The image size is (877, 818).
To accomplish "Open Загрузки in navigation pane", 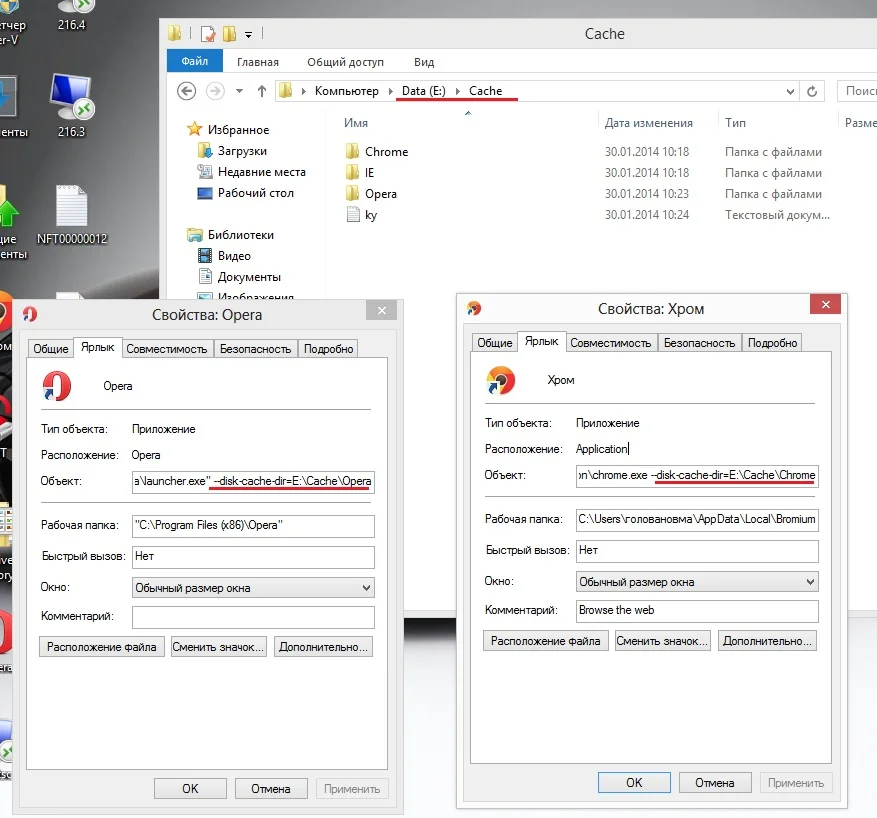I will pyautogui.click(x=242, y=151).
